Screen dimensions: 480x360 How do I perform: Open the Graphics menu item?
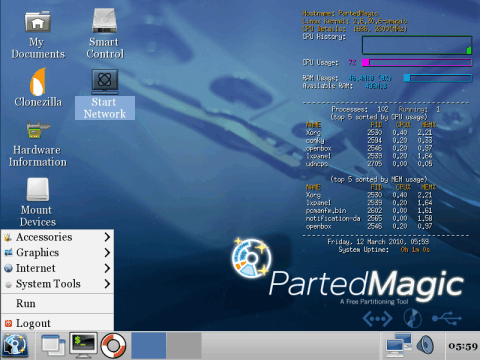[x=57, y=253]
